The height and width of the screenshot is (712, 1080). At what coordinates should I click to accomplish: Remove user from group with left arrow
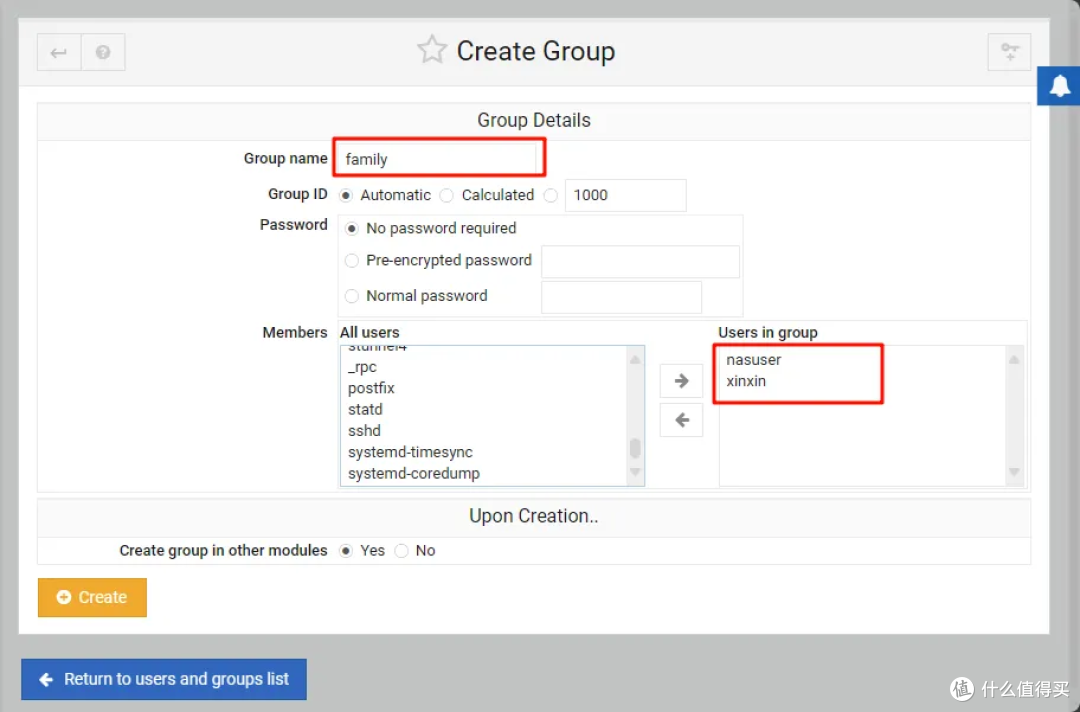pyautogui.click(x=681, y=420)
